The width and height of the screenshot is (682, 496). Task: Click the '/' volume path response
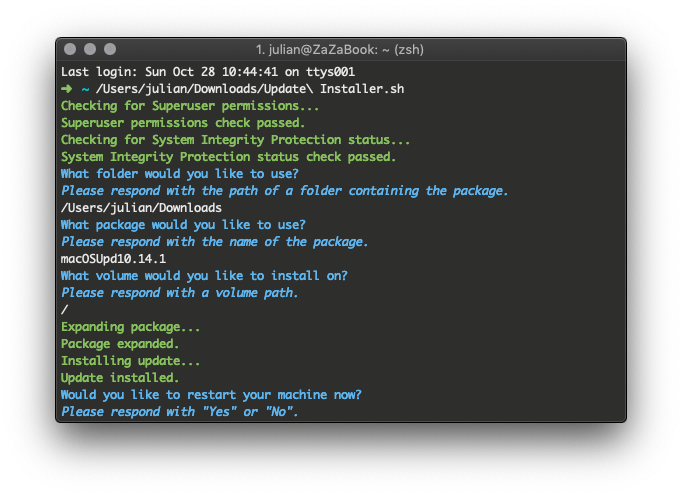64,310
